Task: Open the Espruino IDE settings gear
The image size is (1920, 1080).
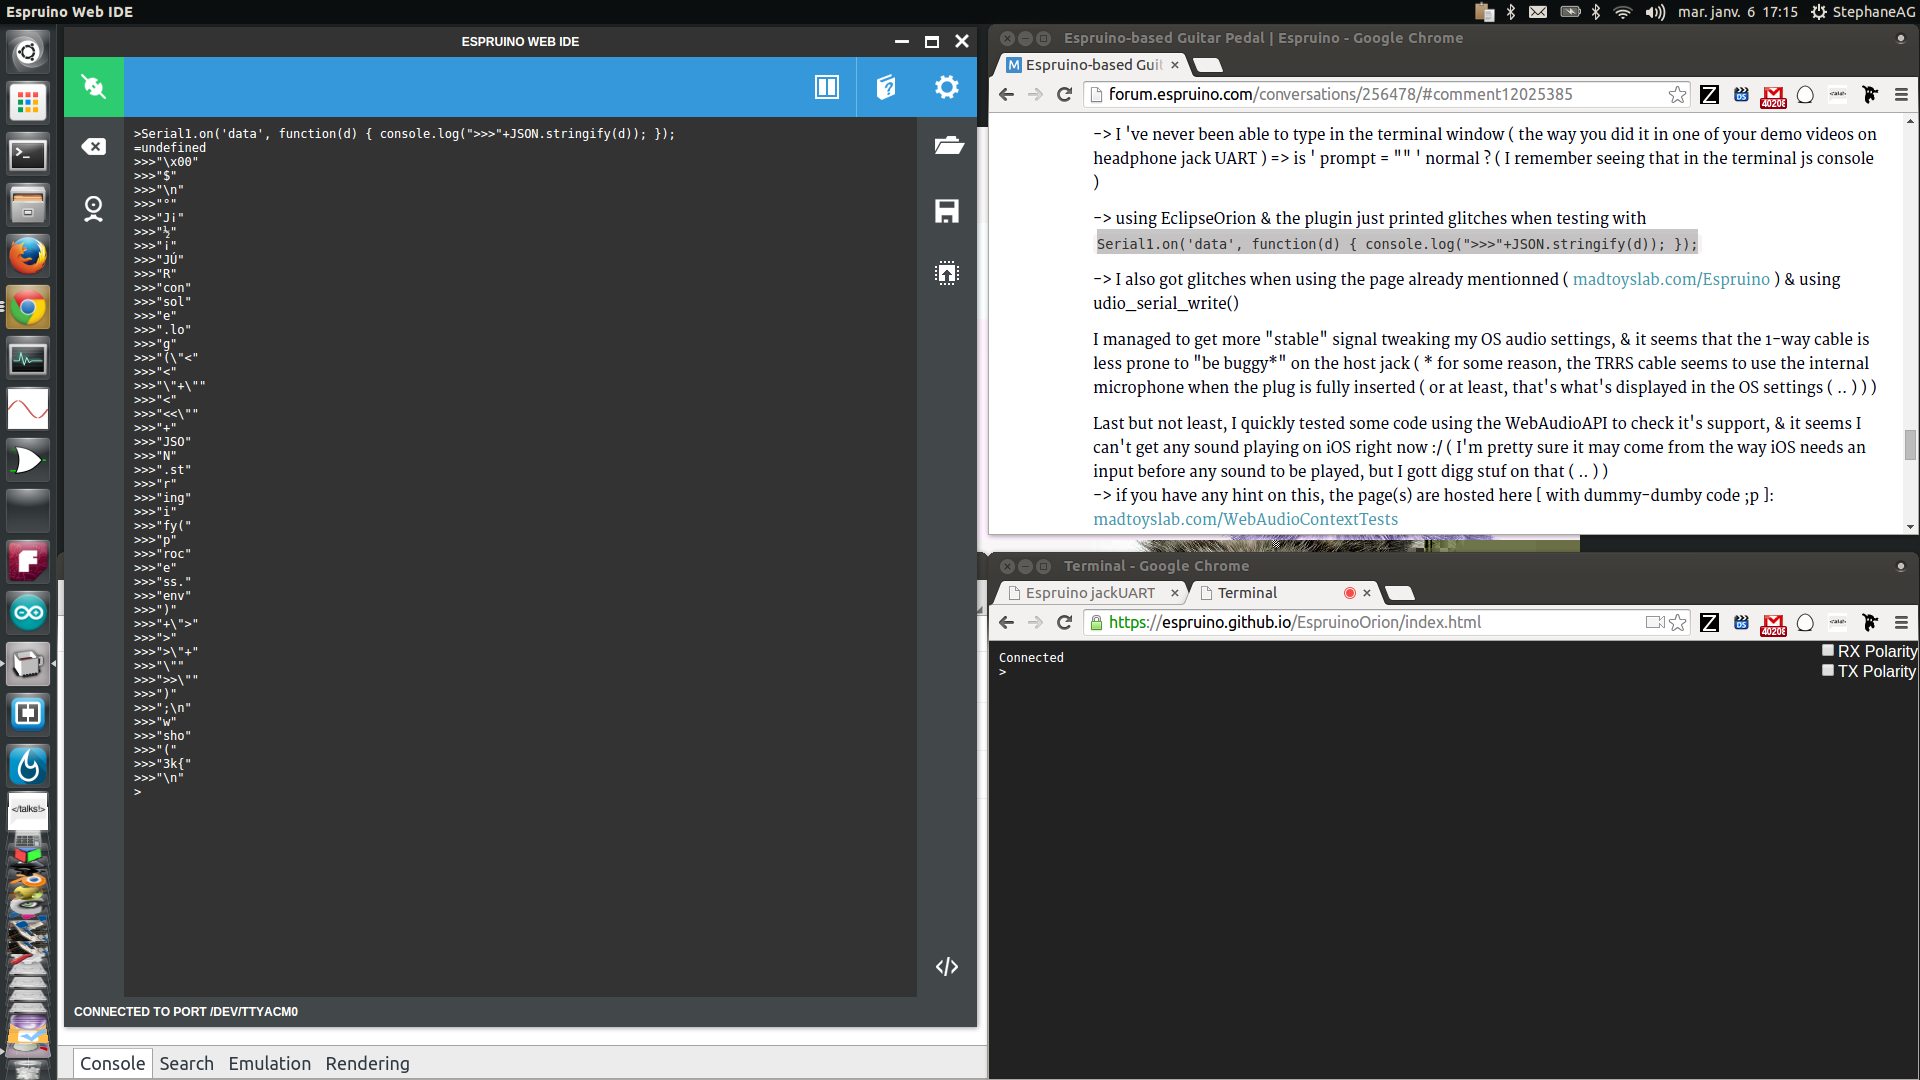Action: (x=946, y=87)
